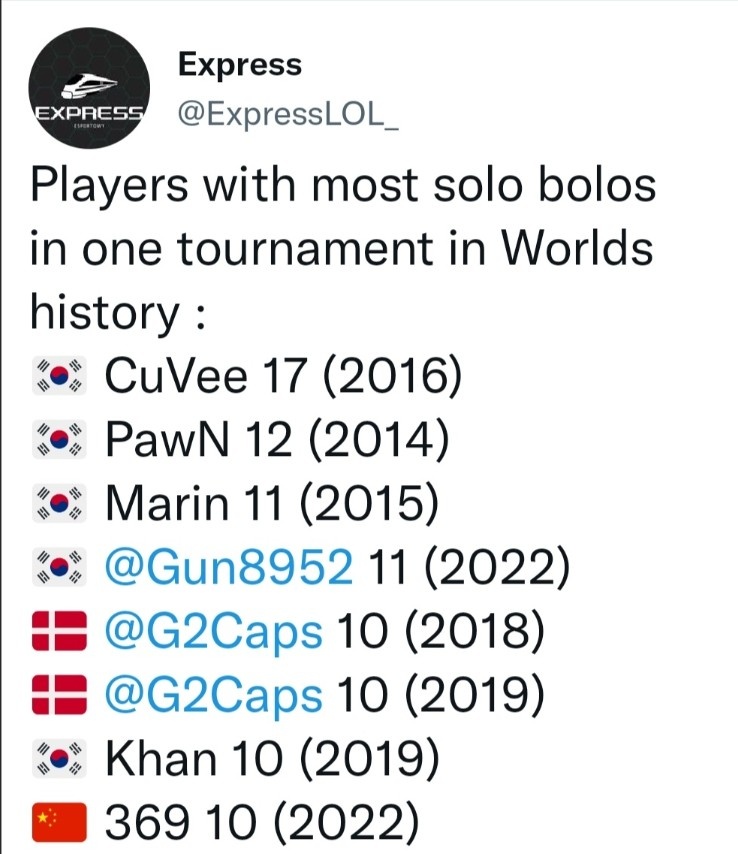Click the "CuVee 17 (2016)" entry
Image resolution: width=738 pixels, height=854 pixels.
283,376
